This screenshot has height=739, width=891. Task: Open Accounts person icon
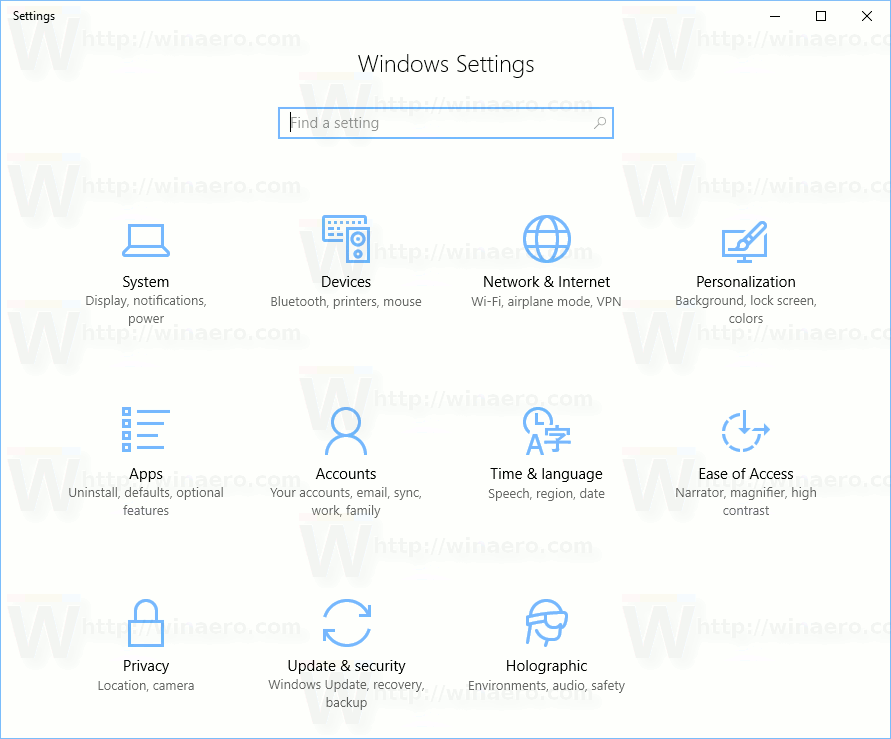pyautogui.click(x=346, y=431)
